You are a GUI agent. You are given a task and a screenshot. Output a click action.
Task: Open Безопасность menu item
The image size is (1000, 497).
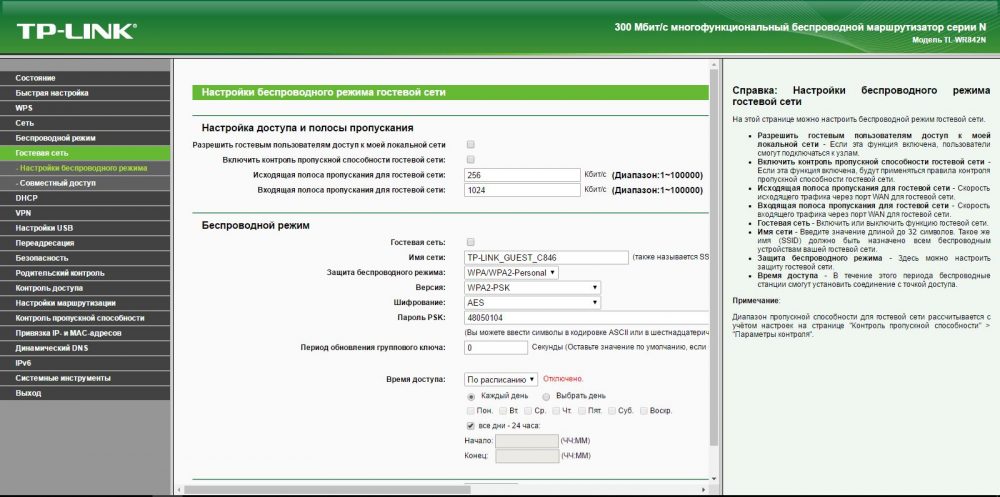pos(85,258)
